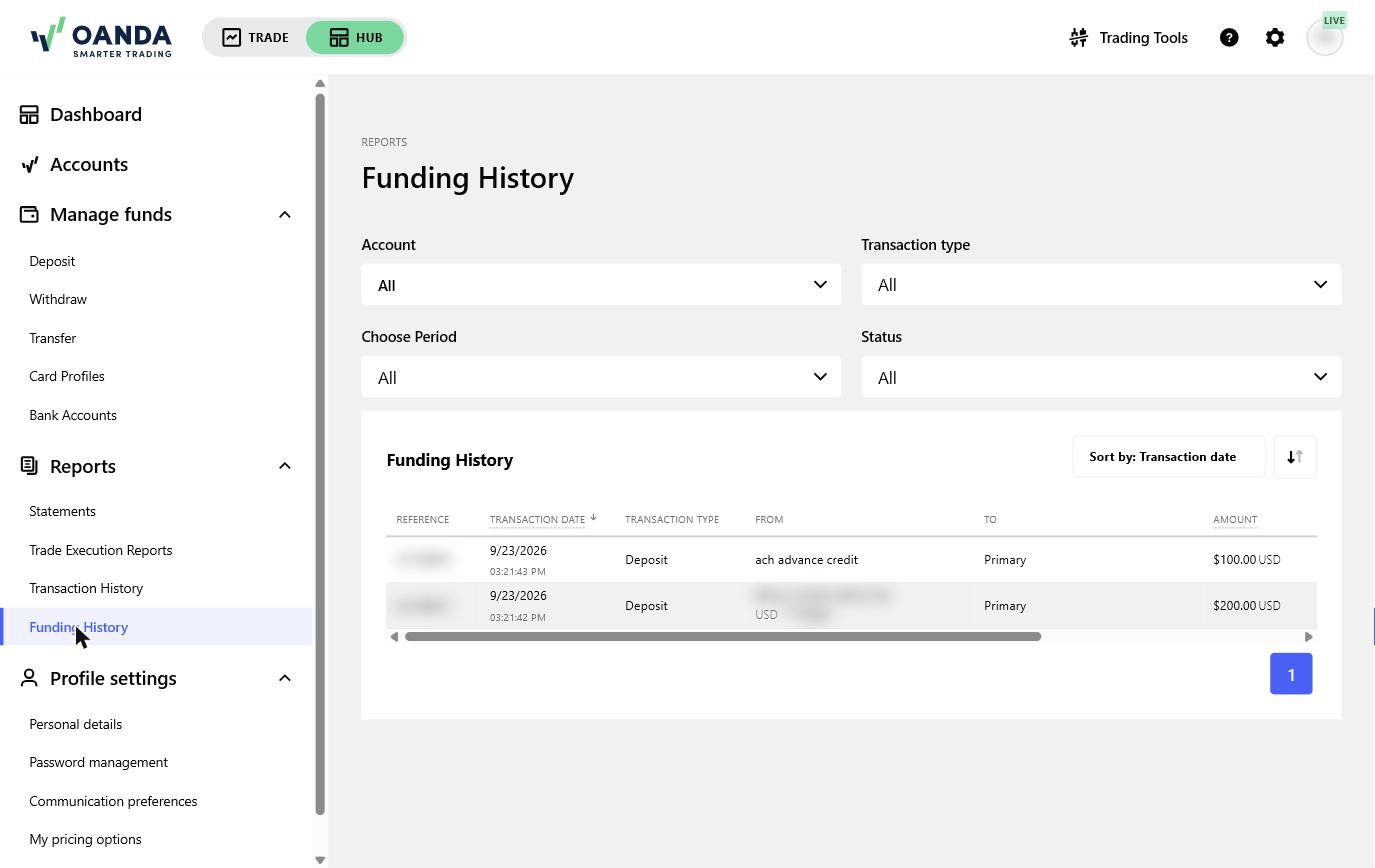1375x868 pixels.
Task: Open the Choose Period dropdown
Action: click(601, 377)
